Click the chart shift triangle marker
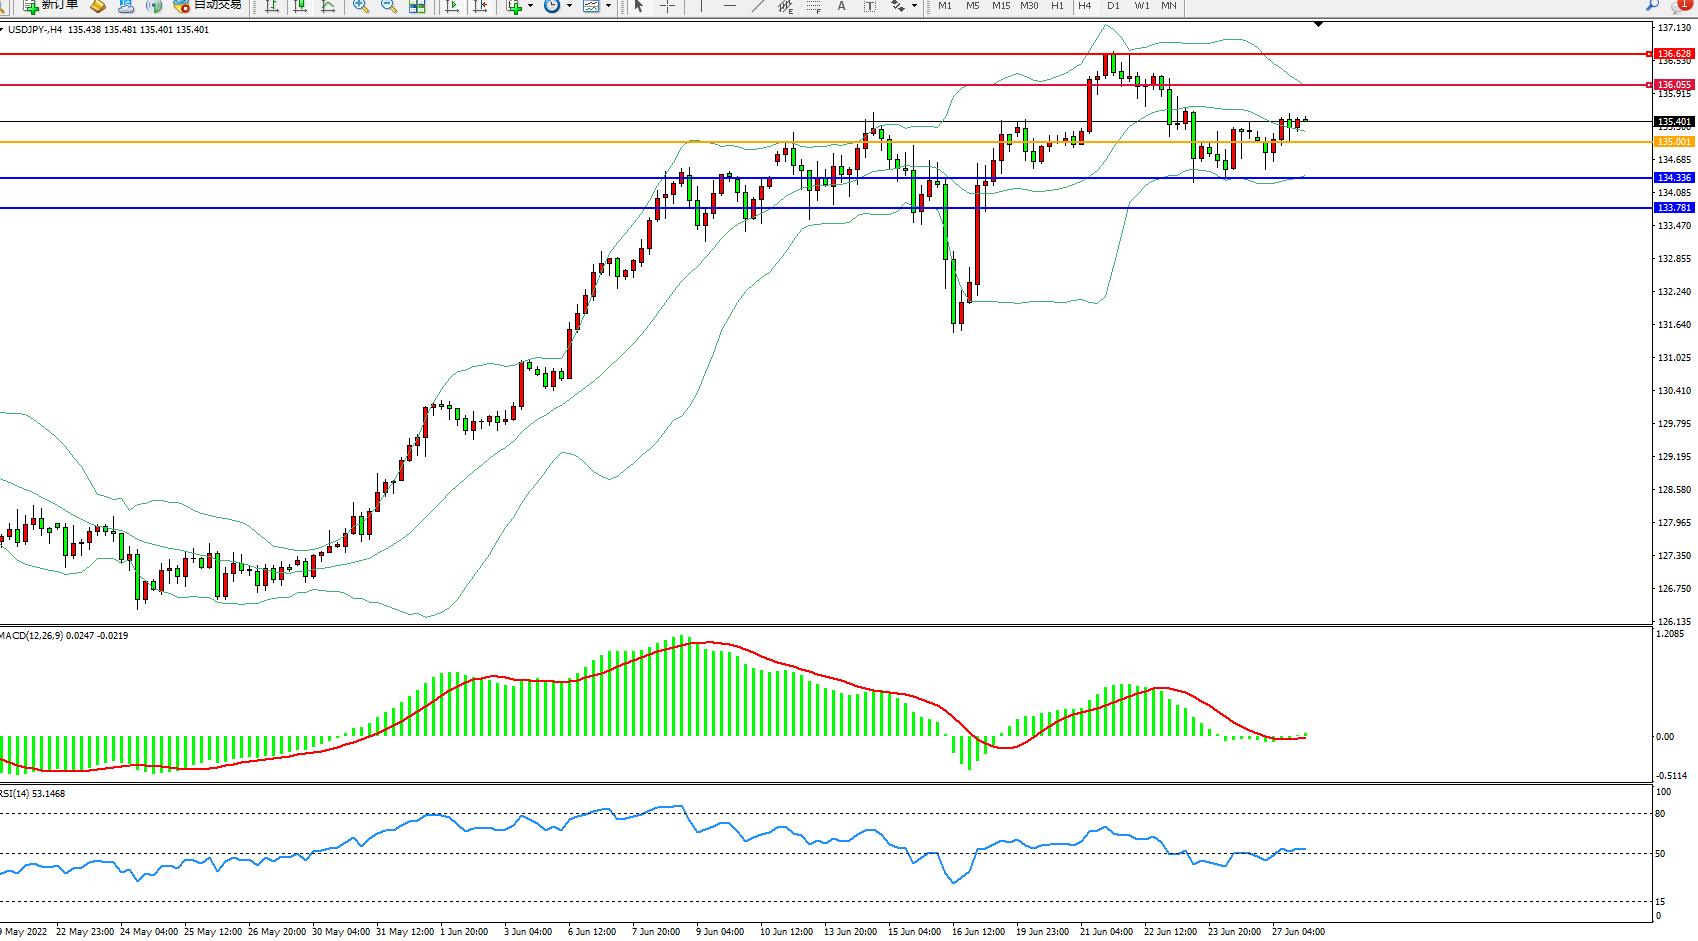The width and height of the screenshot is (1698, 941). (1319, 24)
